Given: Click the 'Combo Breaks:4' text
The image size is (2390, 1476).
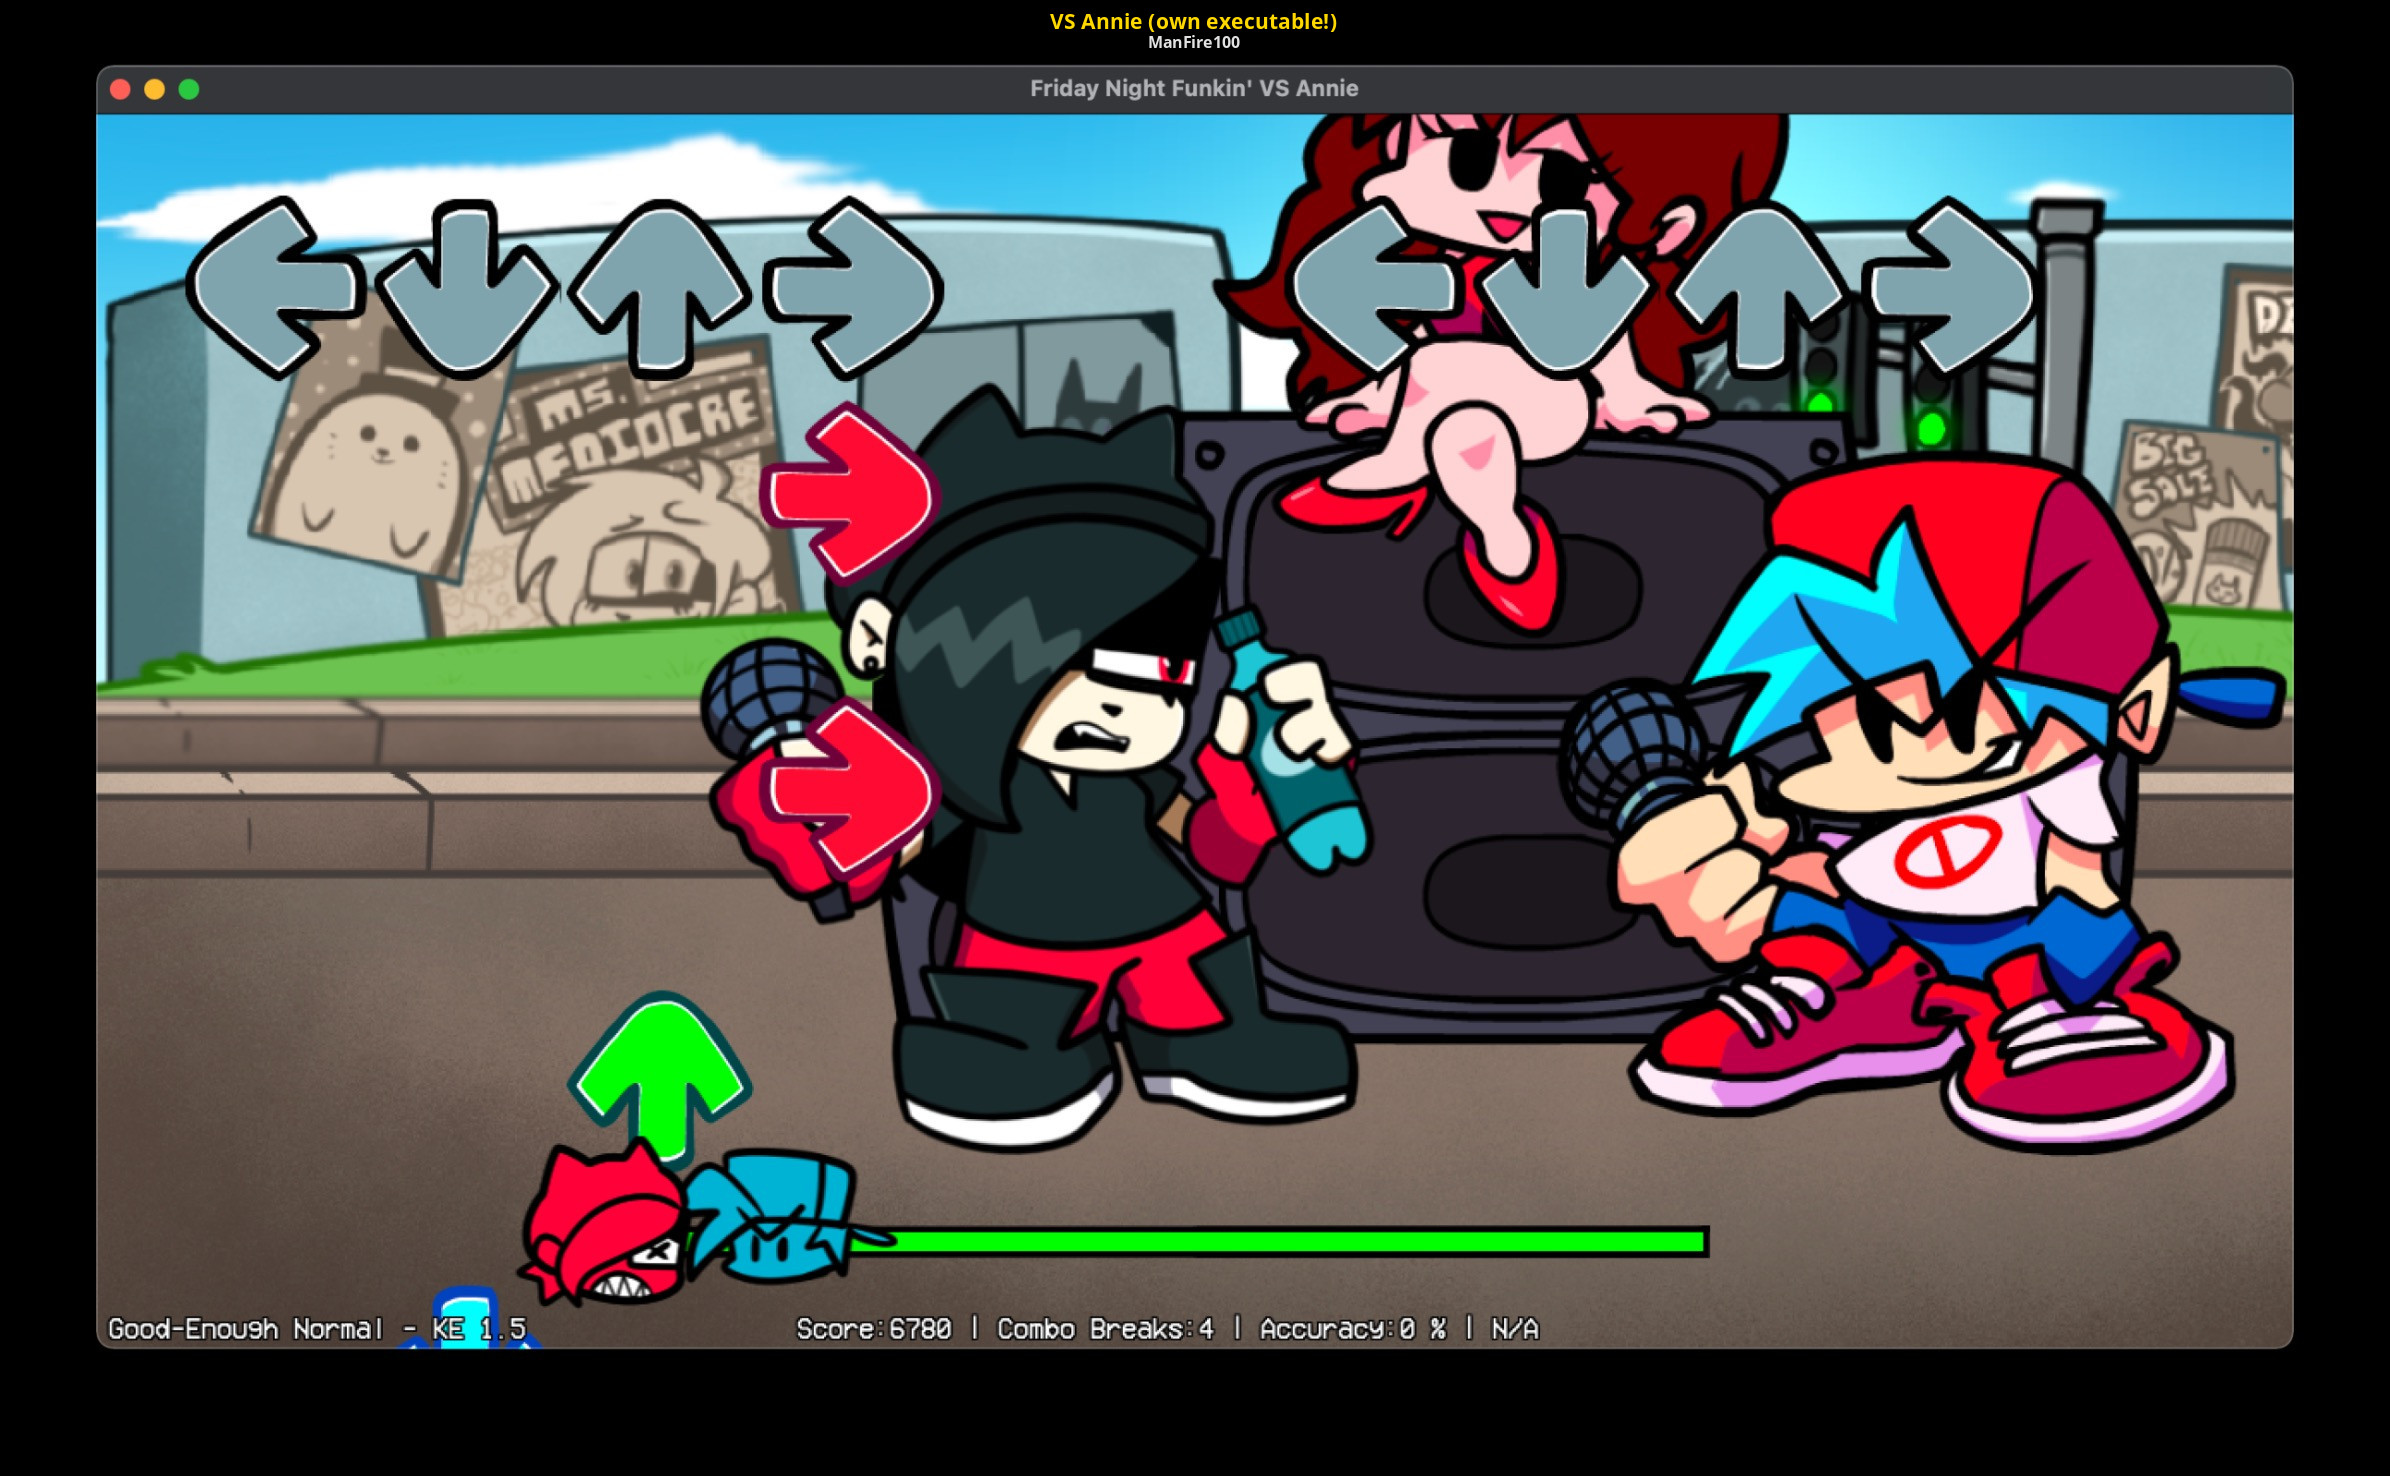Looking at the screenshot, I should (1105, 1329).
